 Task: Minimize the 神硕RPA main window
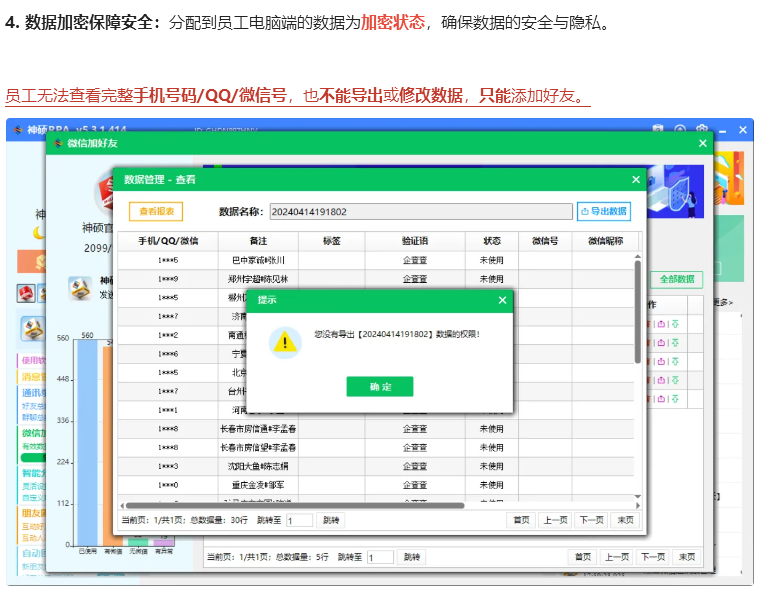[x=723, y=130]
